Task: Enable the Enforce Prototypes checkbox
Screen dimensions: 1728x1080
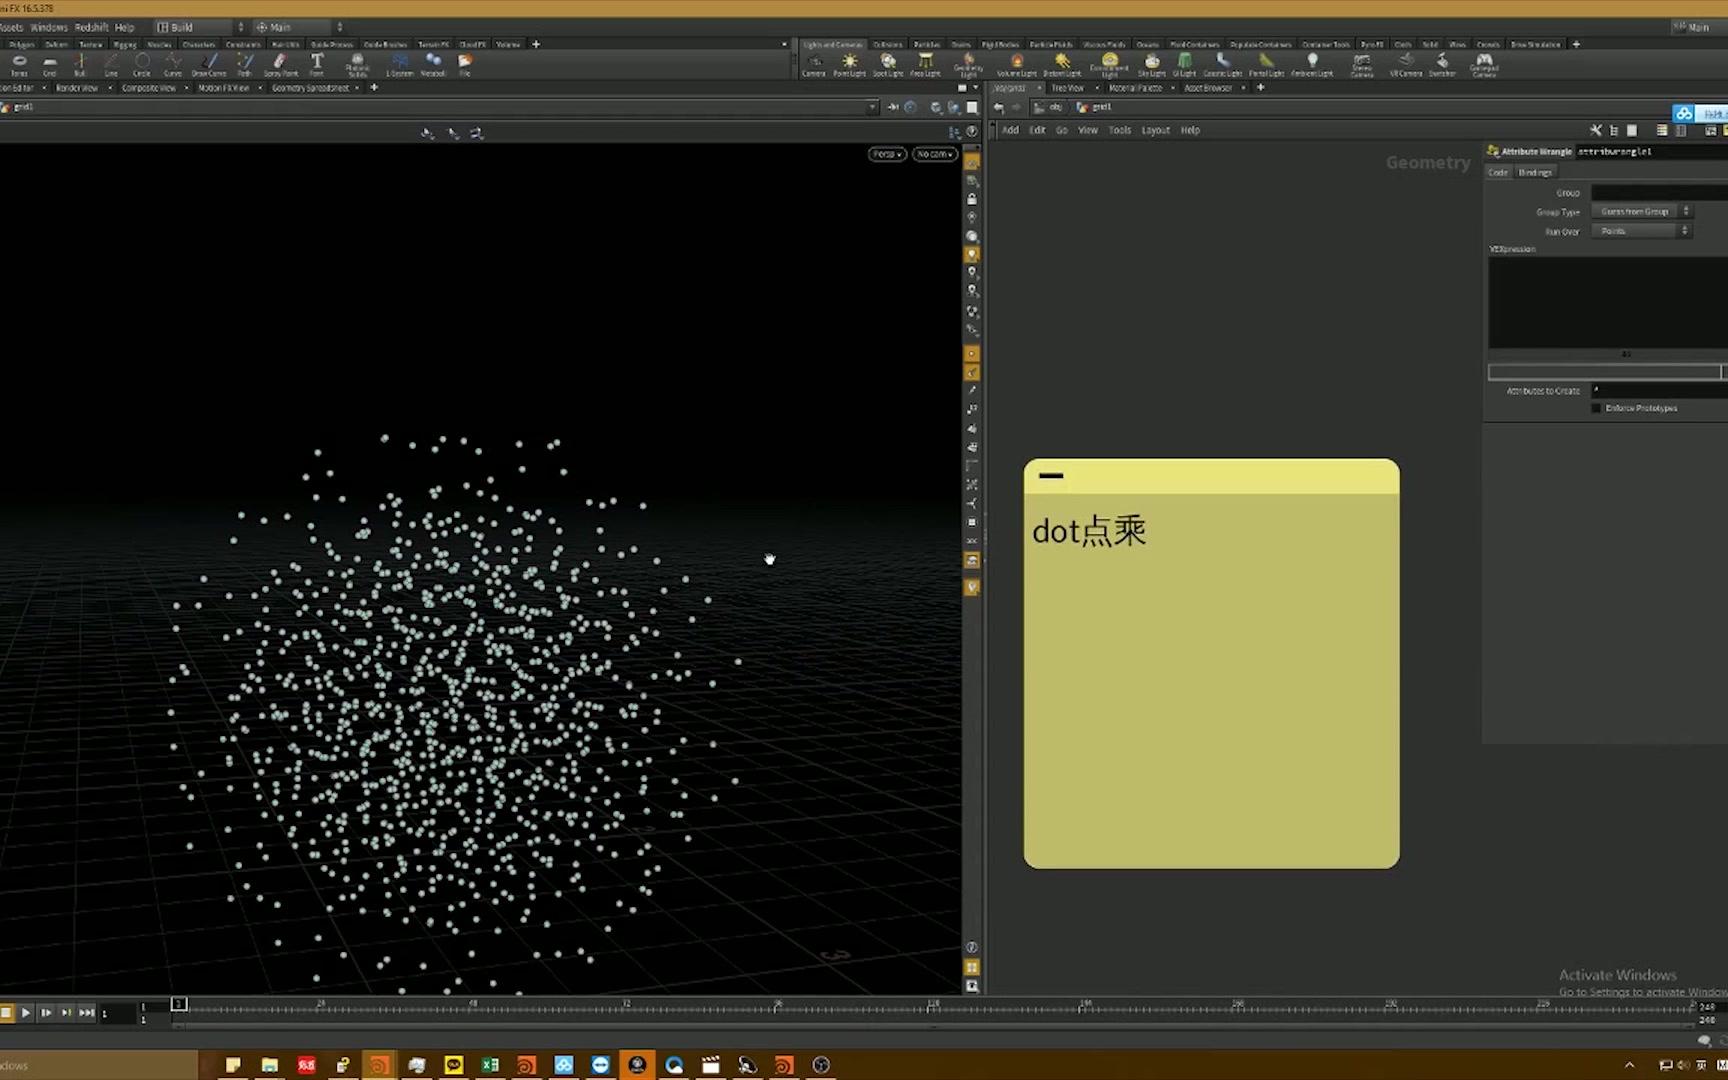Action: coord(1597,408)
